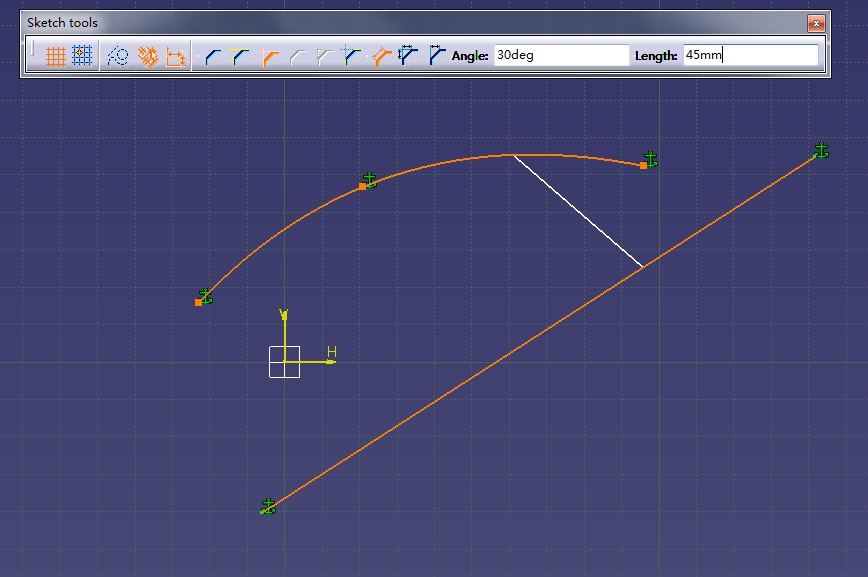Choose Angle and Hypotenuse chamfer definition
868x577 pixels.
pos(381,56)
